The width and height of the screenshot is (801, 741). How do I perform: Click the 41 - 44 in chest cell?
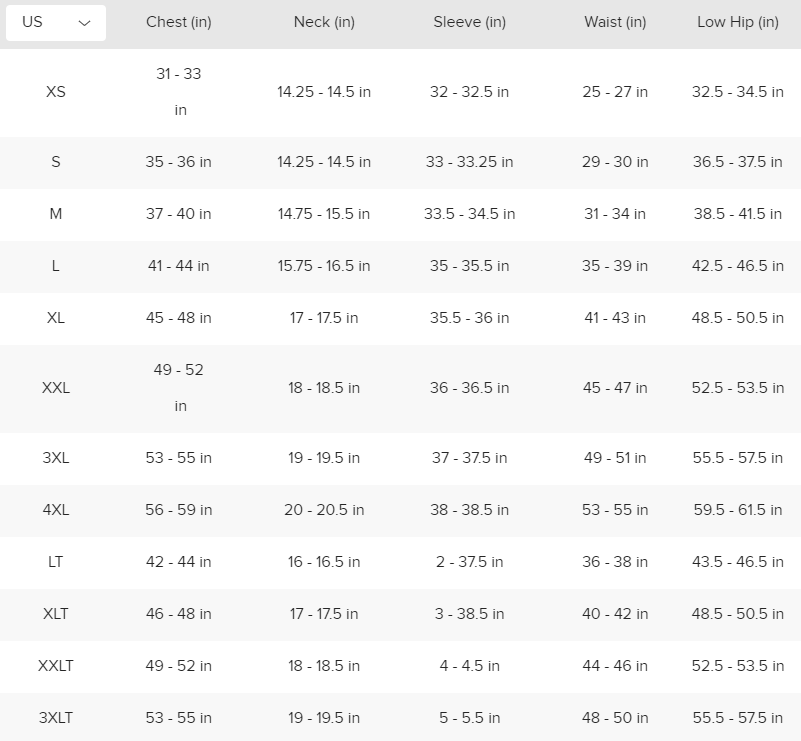click(179, 266)
